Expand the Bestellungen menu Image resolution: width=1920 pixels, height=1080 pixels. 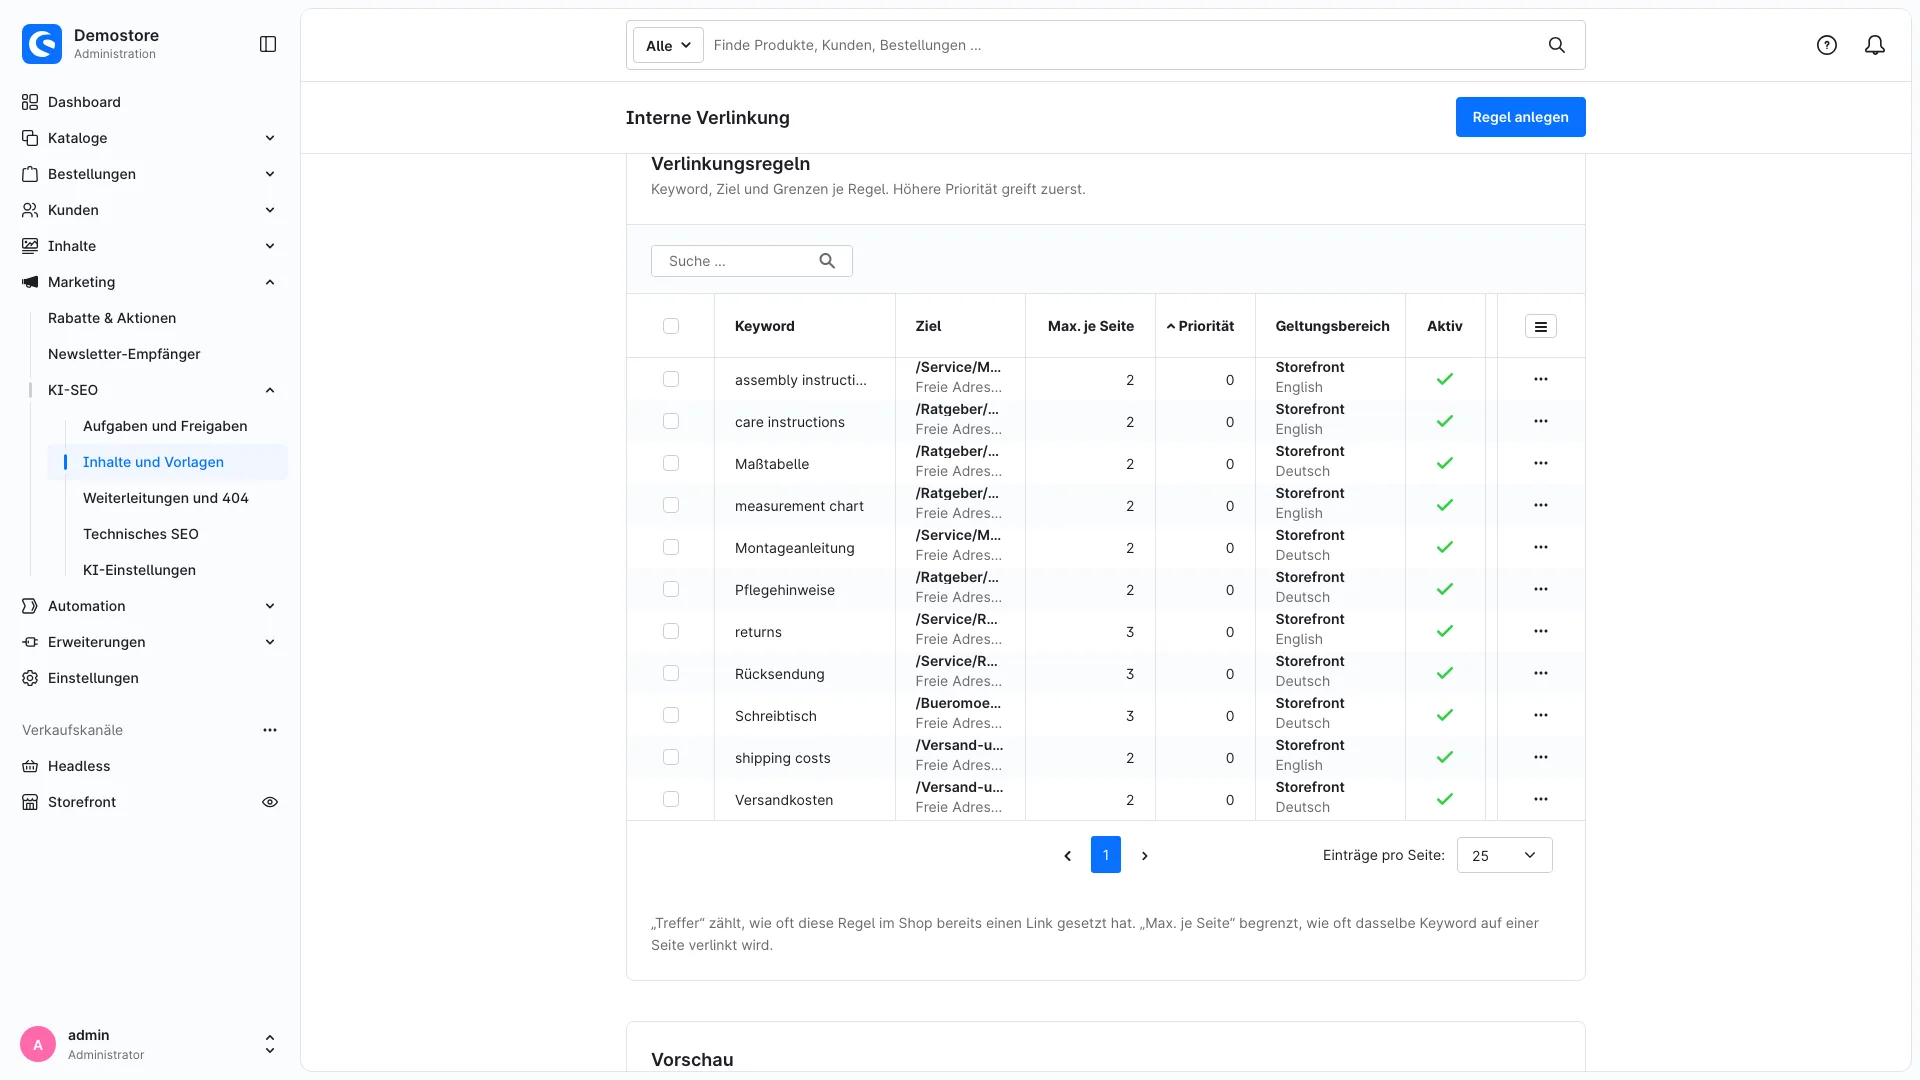click(x=150, y=174)
